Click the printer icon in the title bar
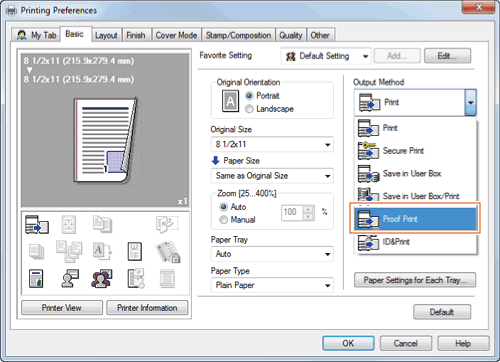The image size is (500, 362). 12,11
